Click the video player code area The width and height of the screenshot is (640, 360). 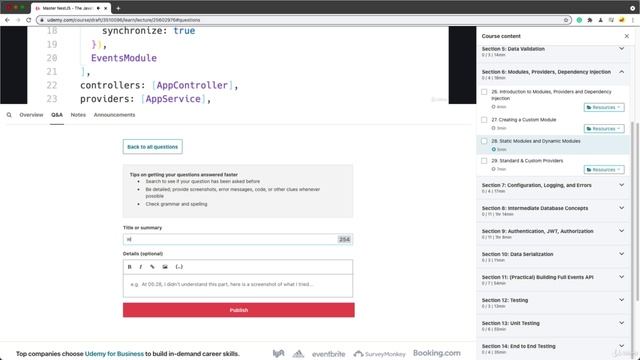click(x=238, y=65)
